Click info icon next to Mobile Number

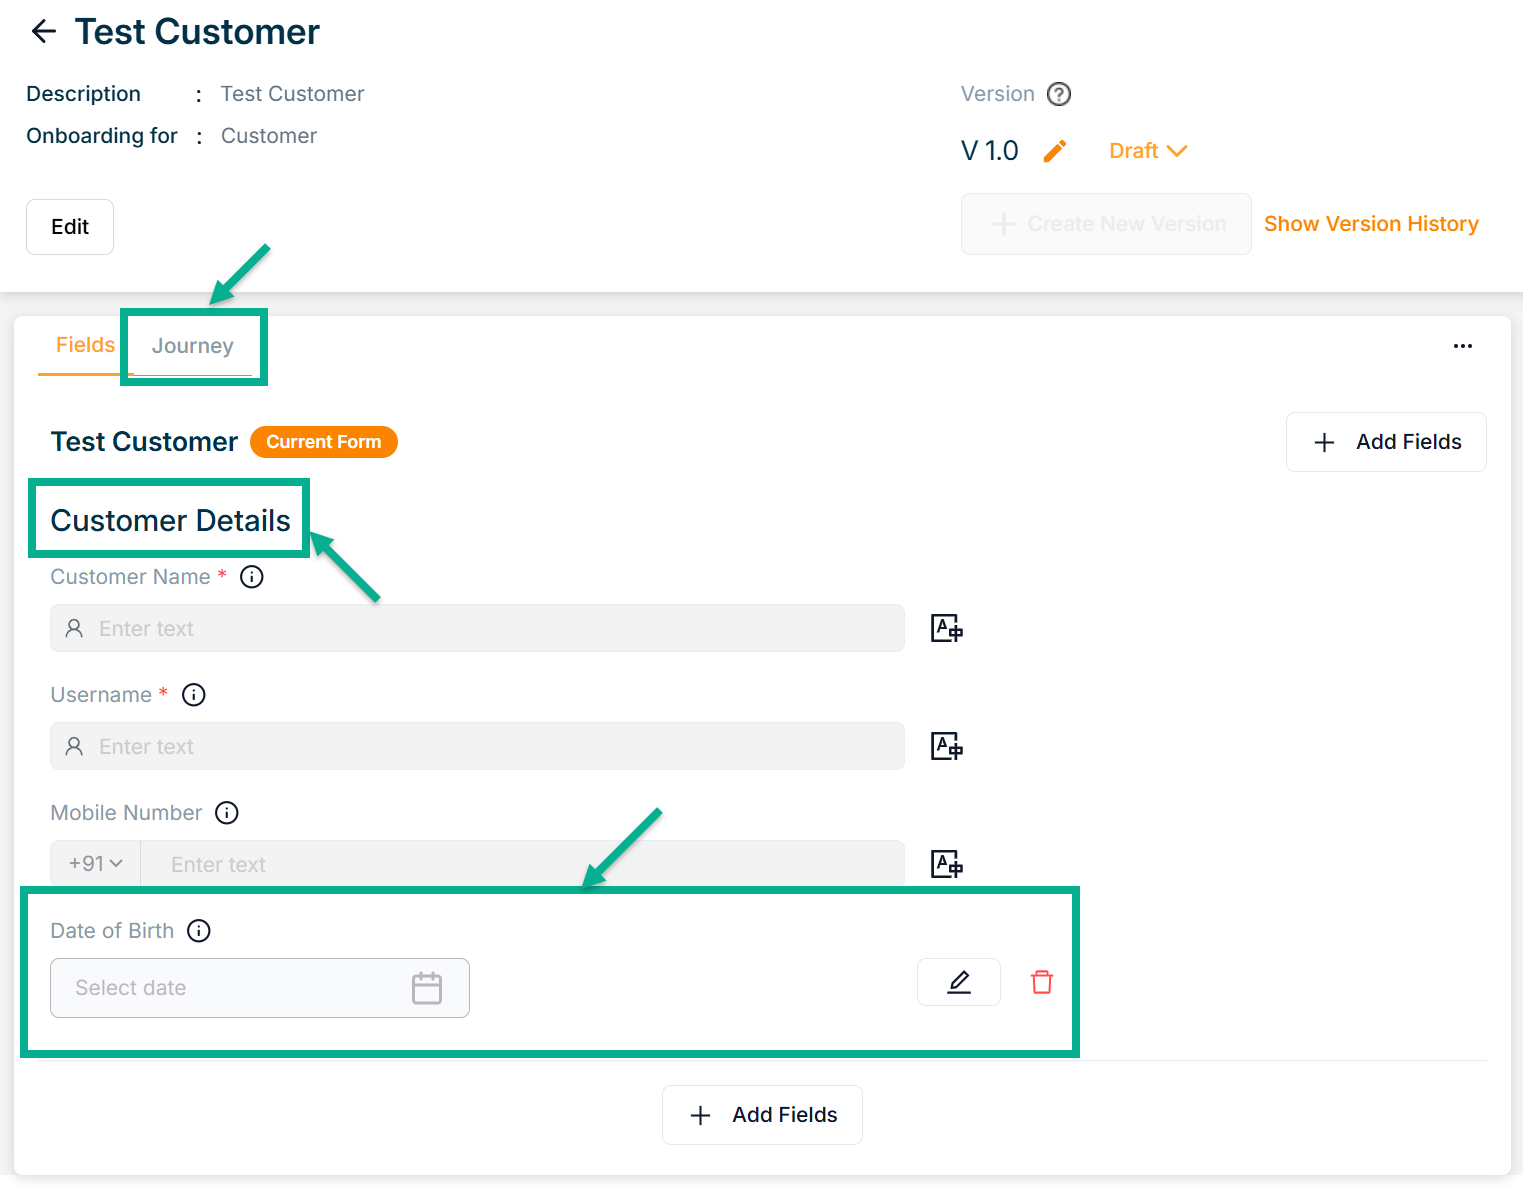click(227, 813)
